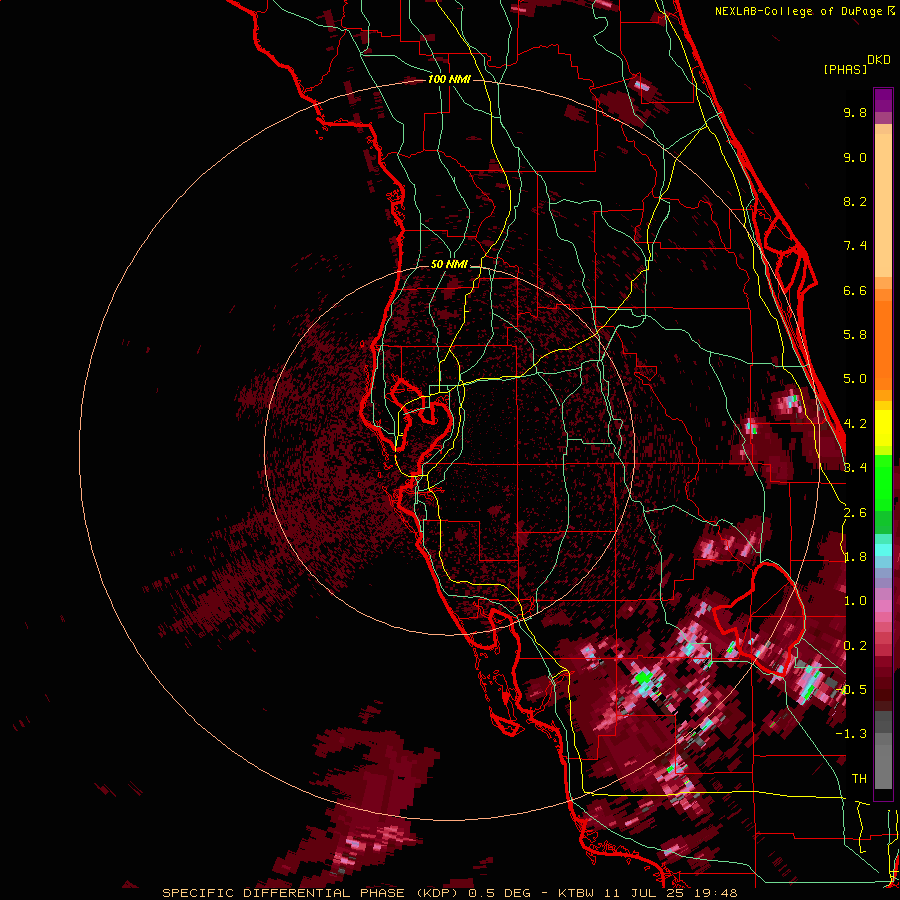This screenshot has height=900, width=900.
Task: Select the 9.0 value on the legend
Action: 855,158
